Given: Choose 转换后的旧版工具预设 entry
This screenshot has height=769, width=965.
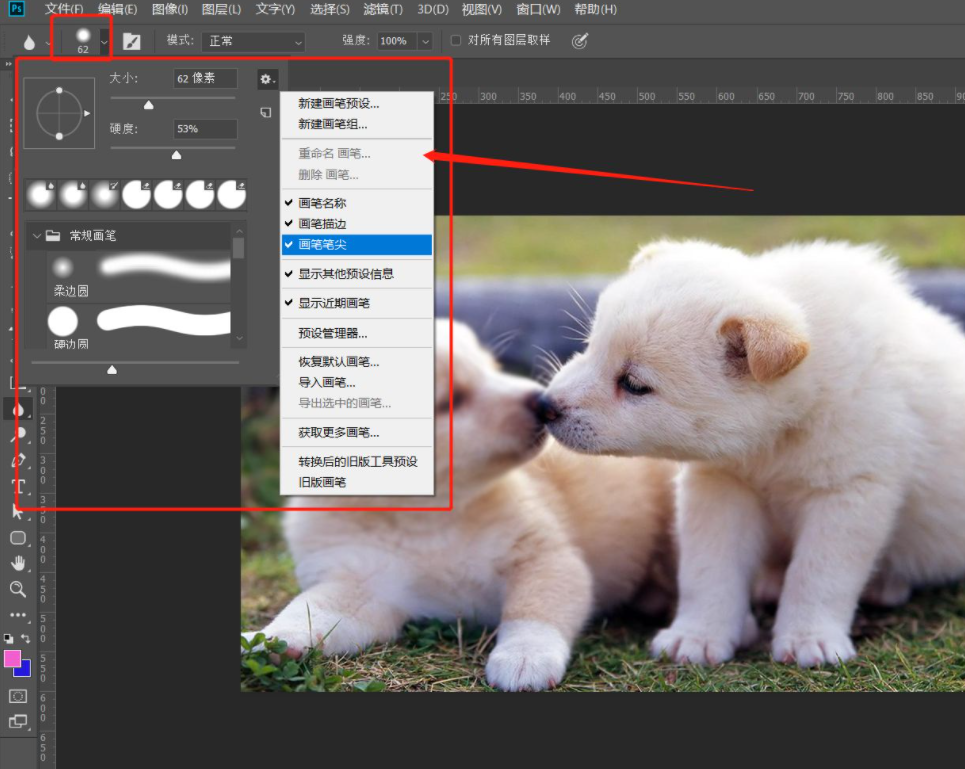Looking at the screenshot, I should click(357, 461).
